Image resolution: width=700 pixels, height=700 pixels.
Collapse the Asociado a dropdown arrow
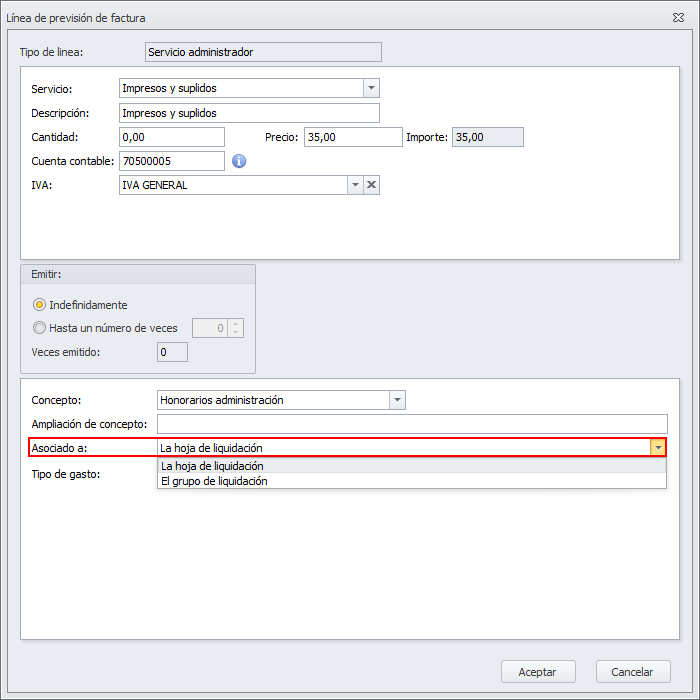657,448
